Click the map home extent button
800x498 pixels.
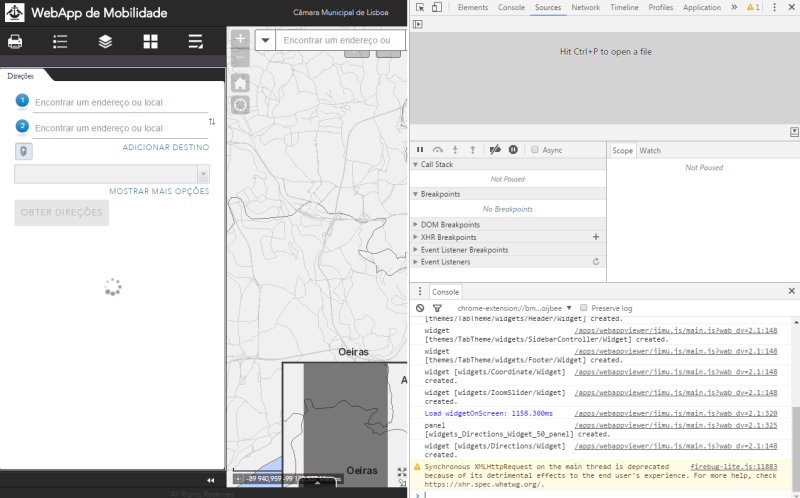(240, 83)
